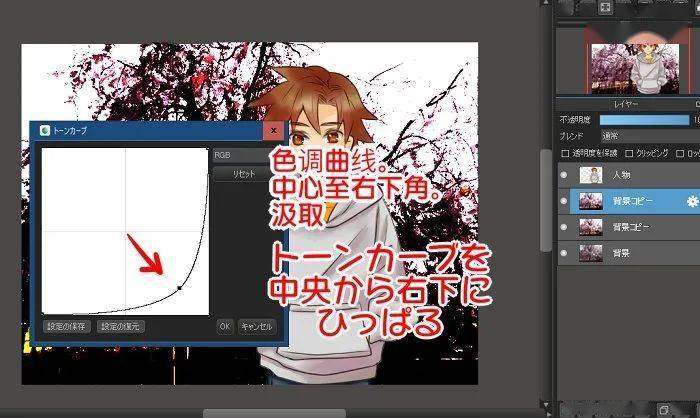Click the center of tone curve graph

point(125,231)
